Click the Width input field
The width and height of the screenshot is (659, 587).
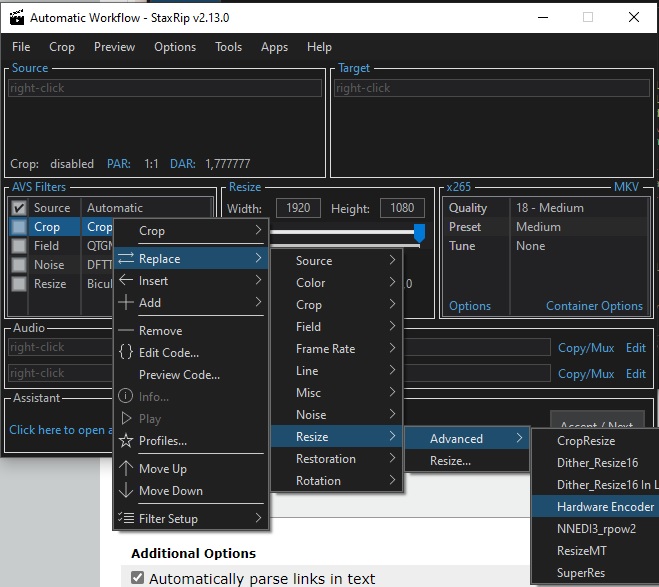297,208
